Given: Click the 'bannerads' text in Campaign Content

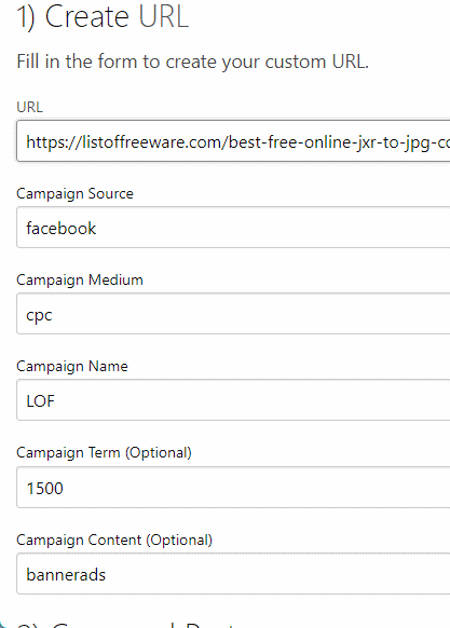Looking at the screenshot, I should 66,575.
